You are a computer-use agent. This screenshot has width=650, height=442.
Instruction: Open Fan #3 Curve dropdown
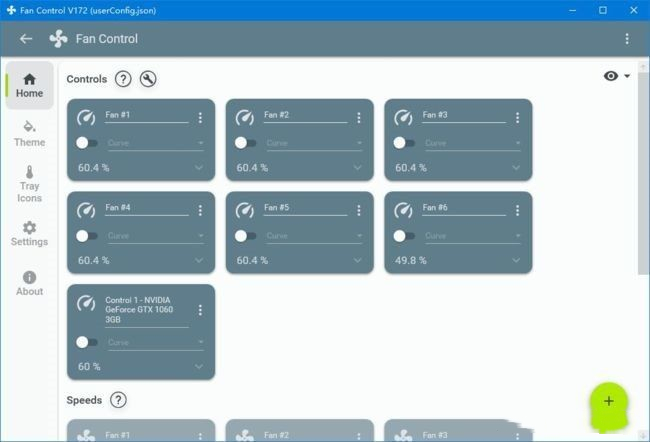[x=473, y=143]
